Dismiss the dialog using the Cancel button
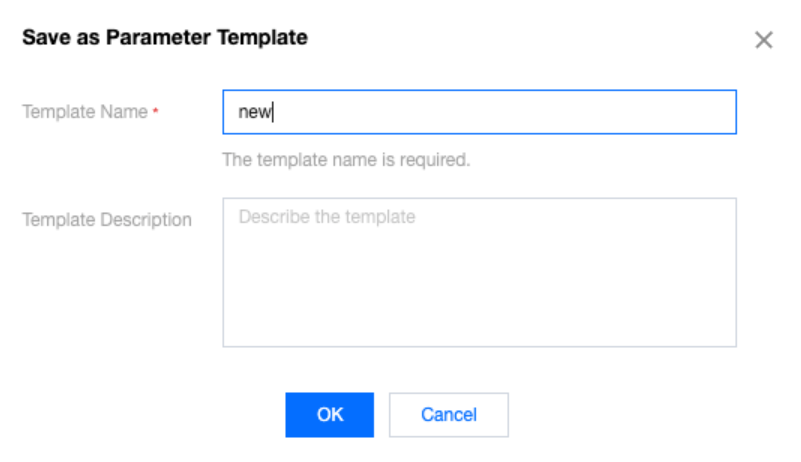 click(x=448, y=414)
